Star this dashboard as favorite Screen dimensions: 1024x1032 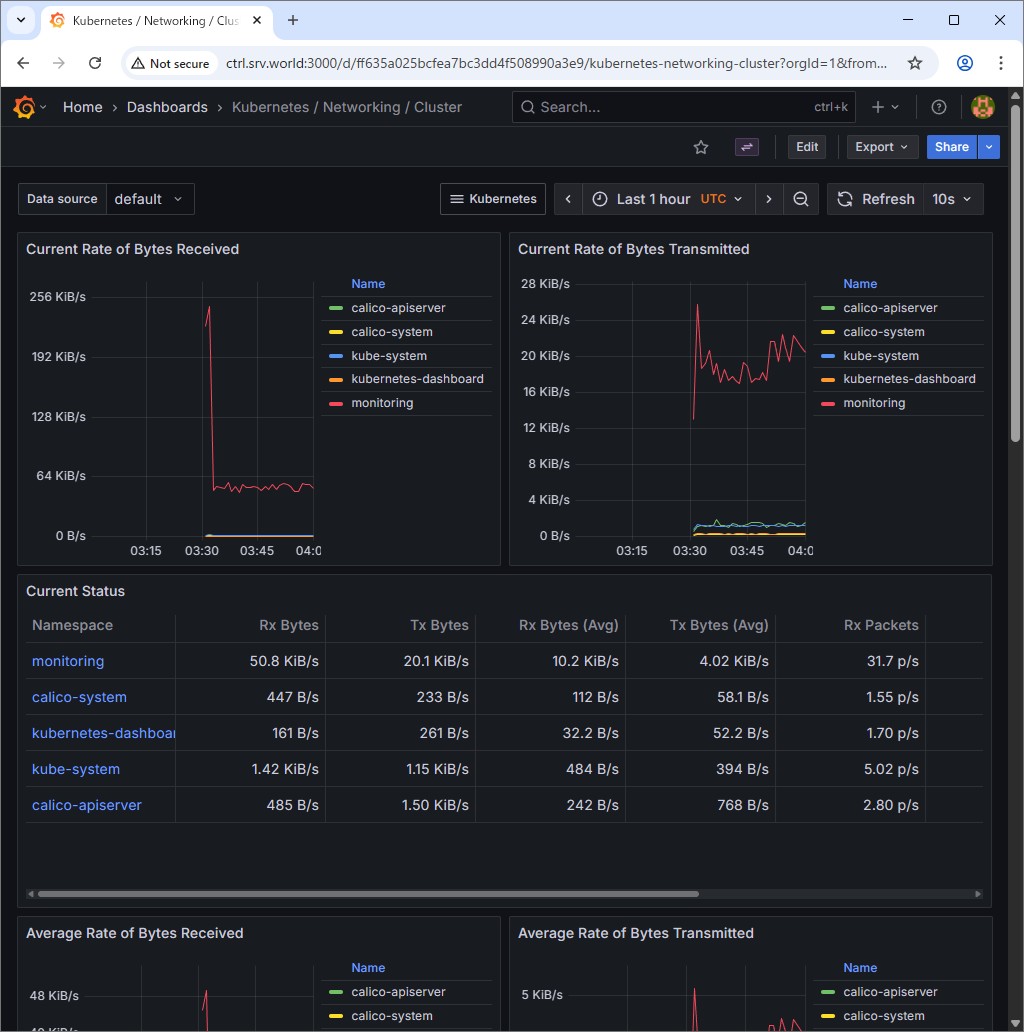[701, 147]
